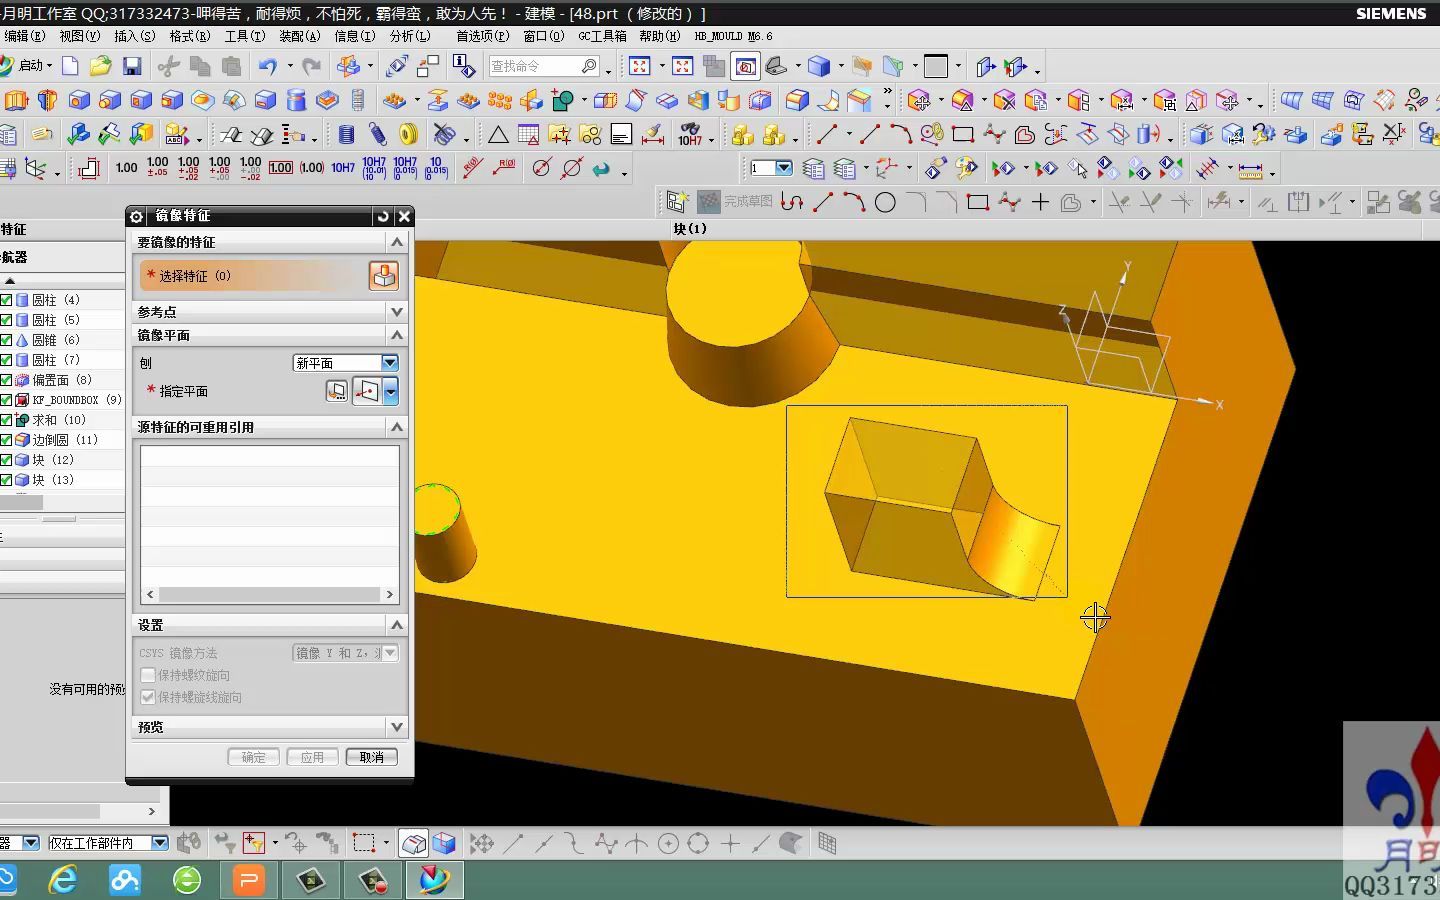
Task: Toggle the 圆柱 (4) feature checkbox
Action: [6, 300]
